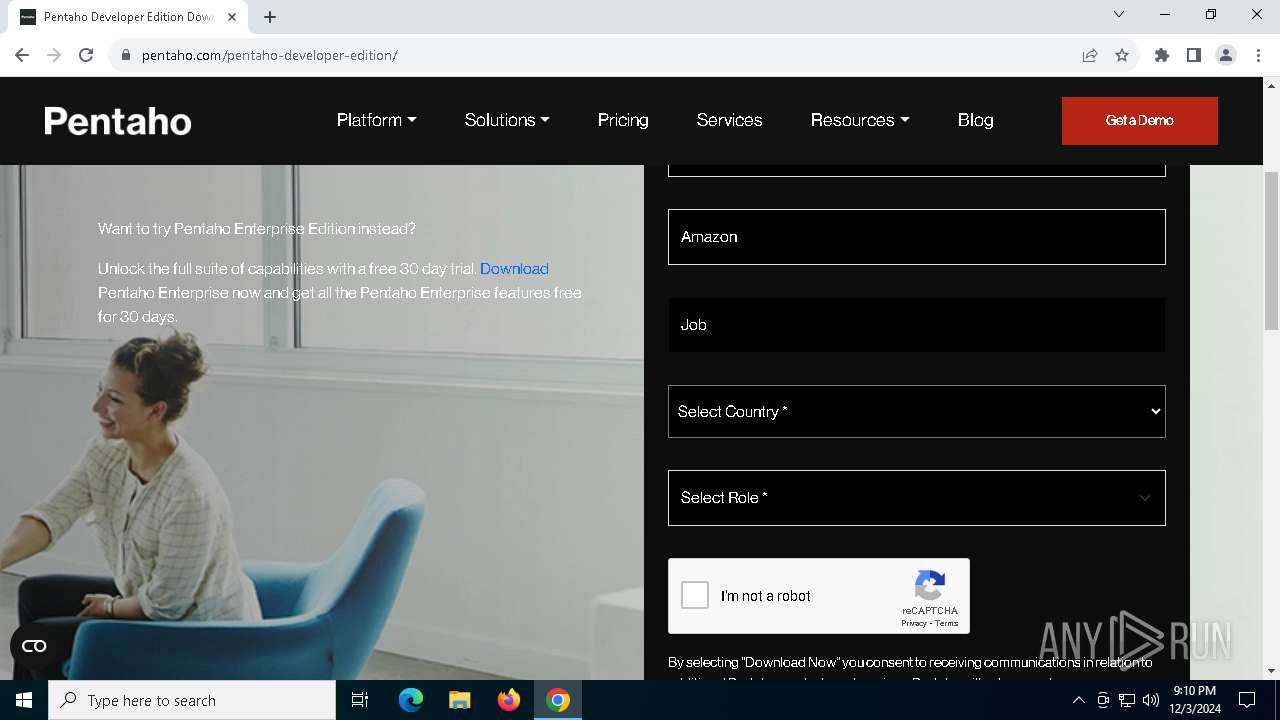Click the taskbar search box
This screenshot has width=1280, height=720.
(192, 700)
